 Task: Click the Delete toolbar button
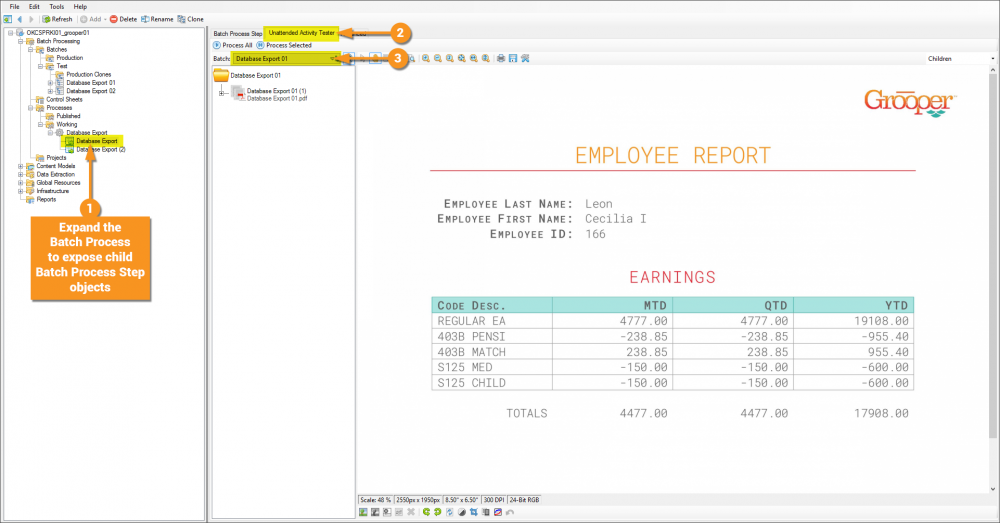pyautogui.click(x=124, y=19)
